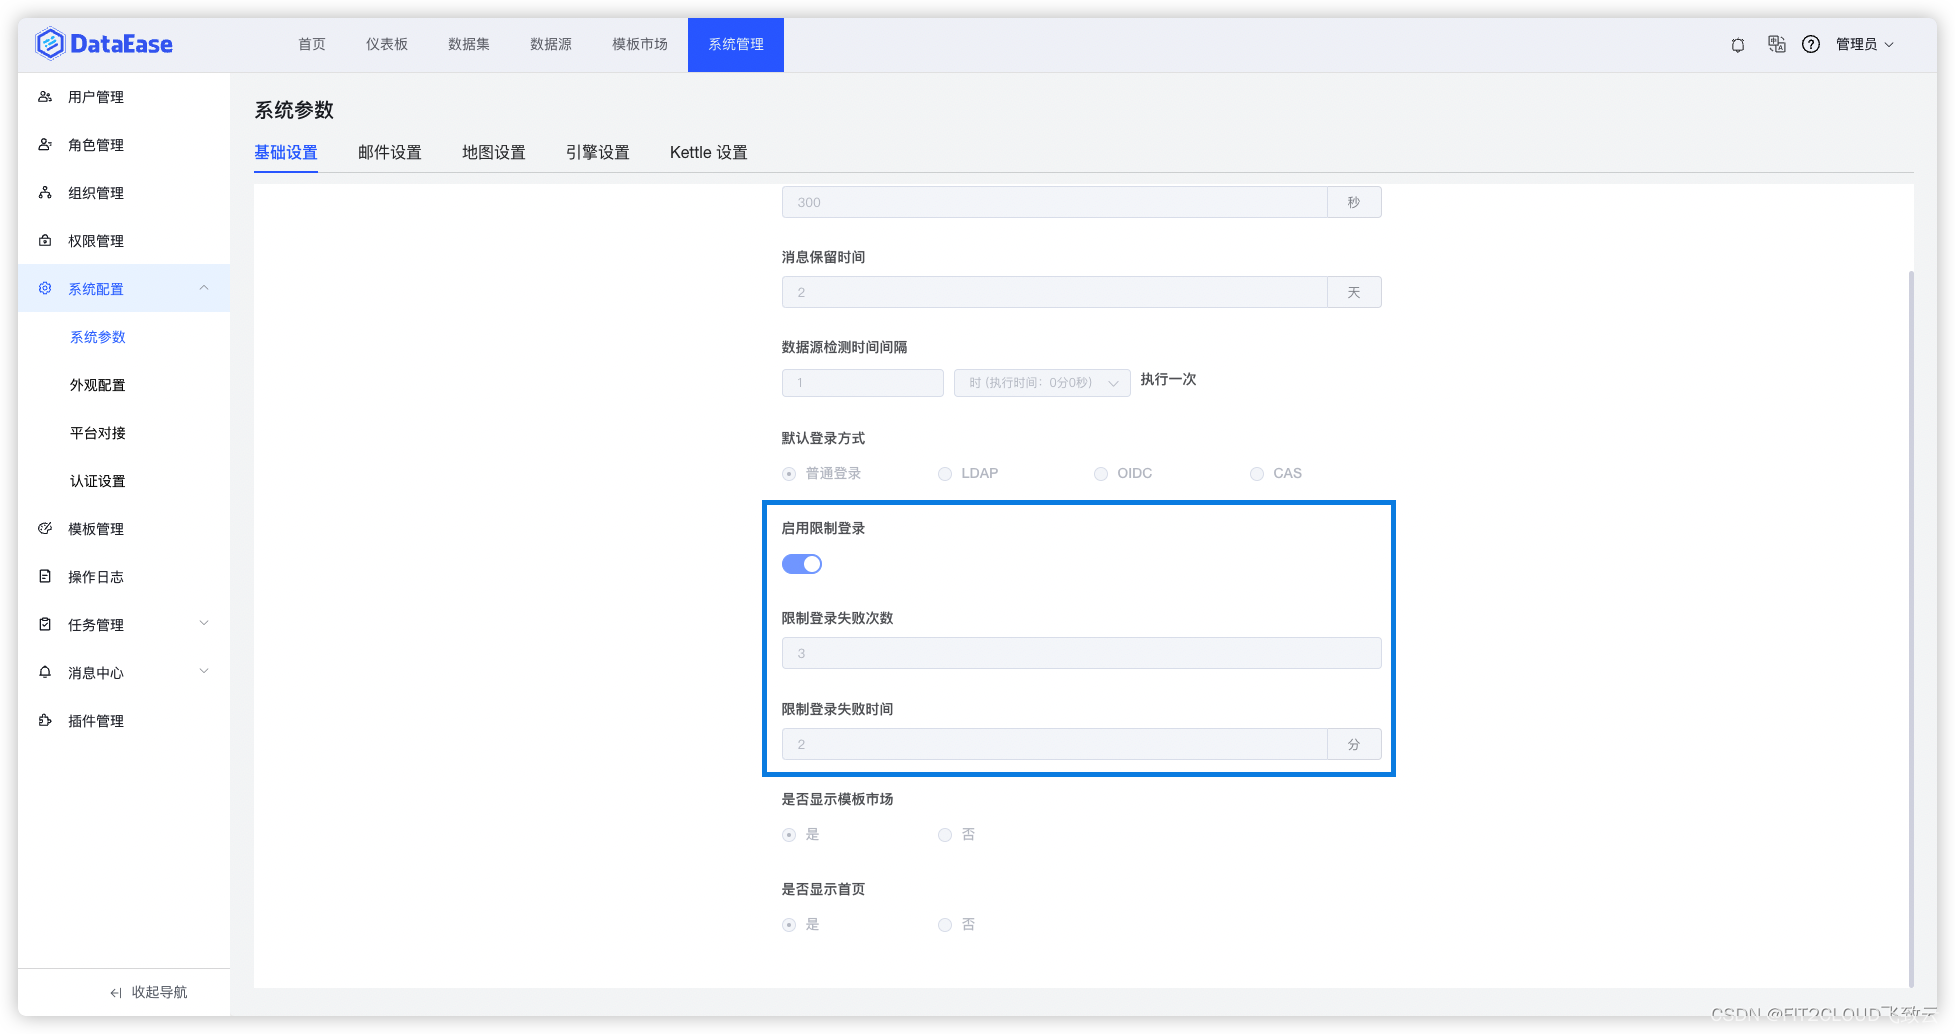
Task: Click the 数据源检测时间间隔 number field
Action: click(x=863, y=383)
